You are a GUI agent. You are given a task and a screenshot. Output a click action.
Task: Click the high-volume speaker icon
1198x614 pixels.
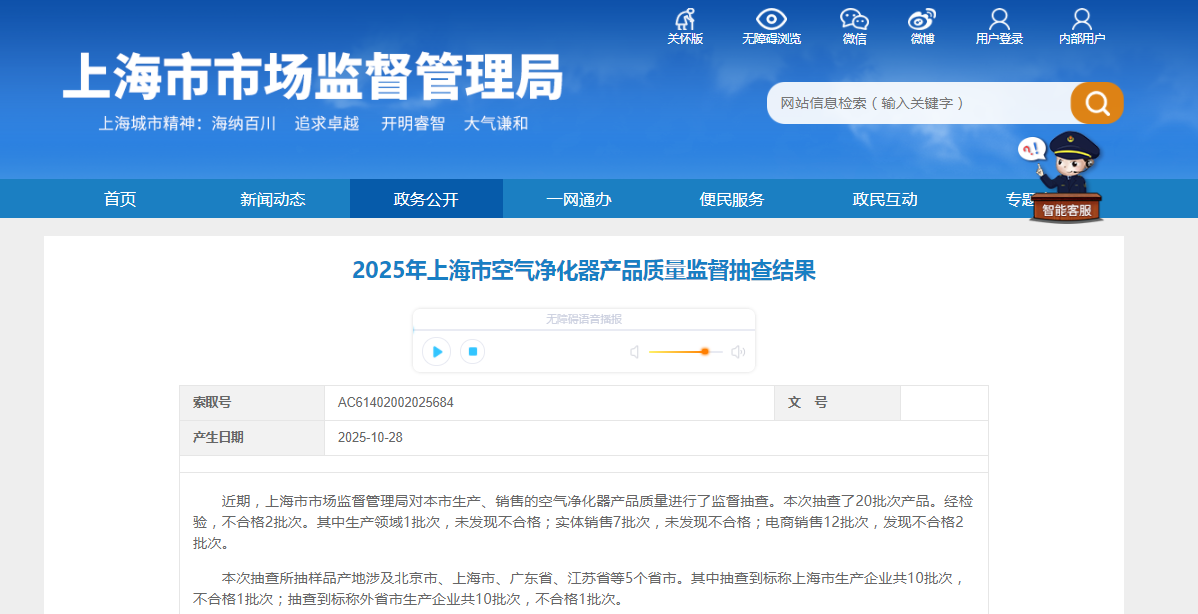(x=738, y=352)
